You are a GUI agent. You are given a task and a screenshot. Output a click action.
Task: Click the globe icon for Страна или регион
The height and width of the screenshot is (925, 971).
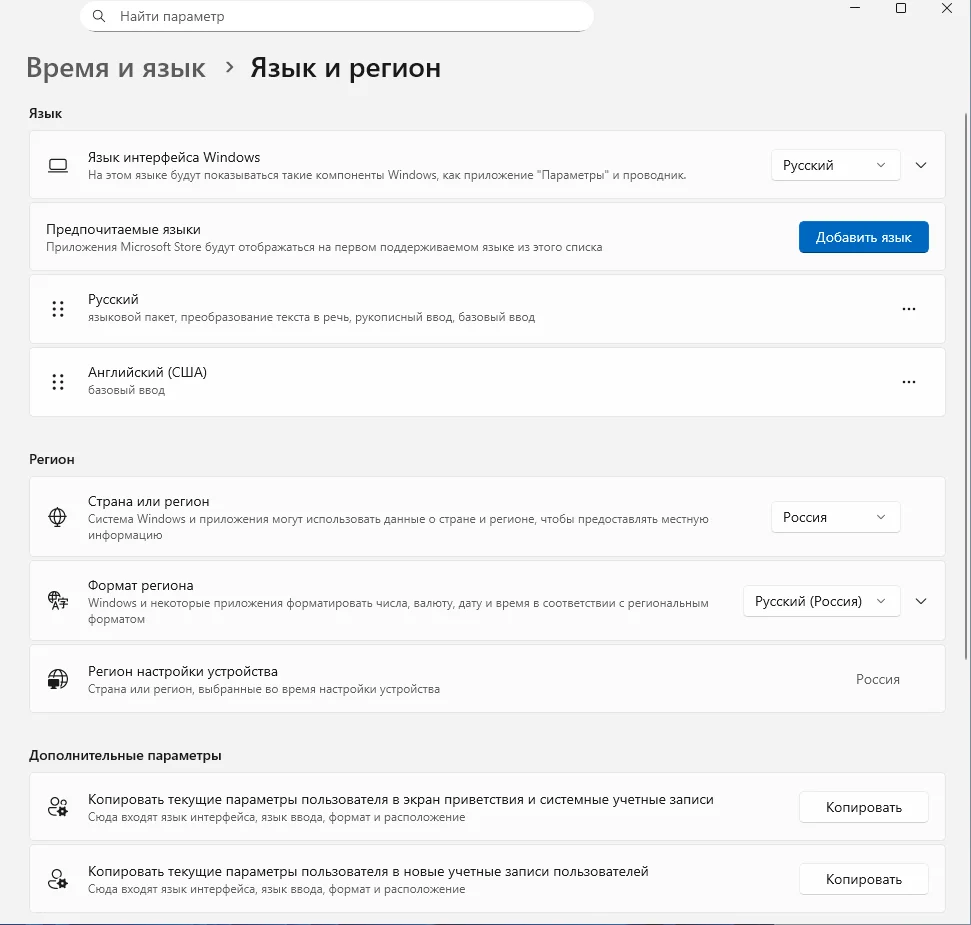coord(58,517)
